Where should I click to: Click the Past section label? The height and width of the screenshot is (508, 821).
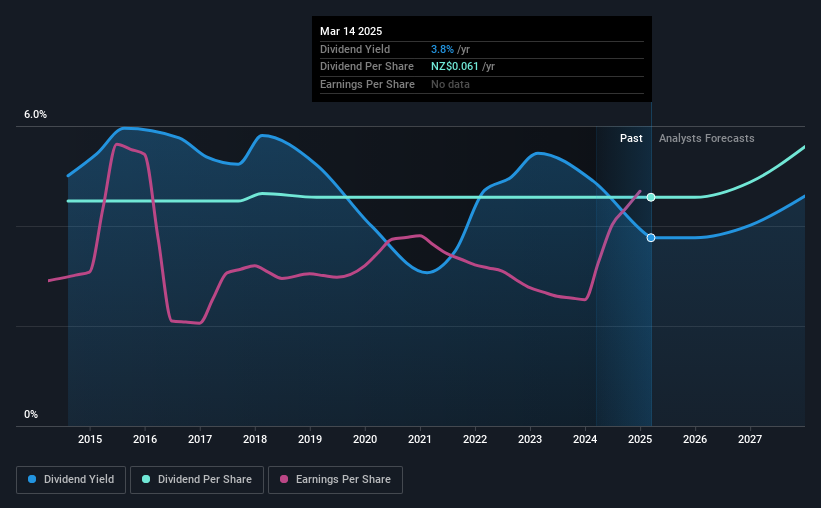click(x=631, y=138)
